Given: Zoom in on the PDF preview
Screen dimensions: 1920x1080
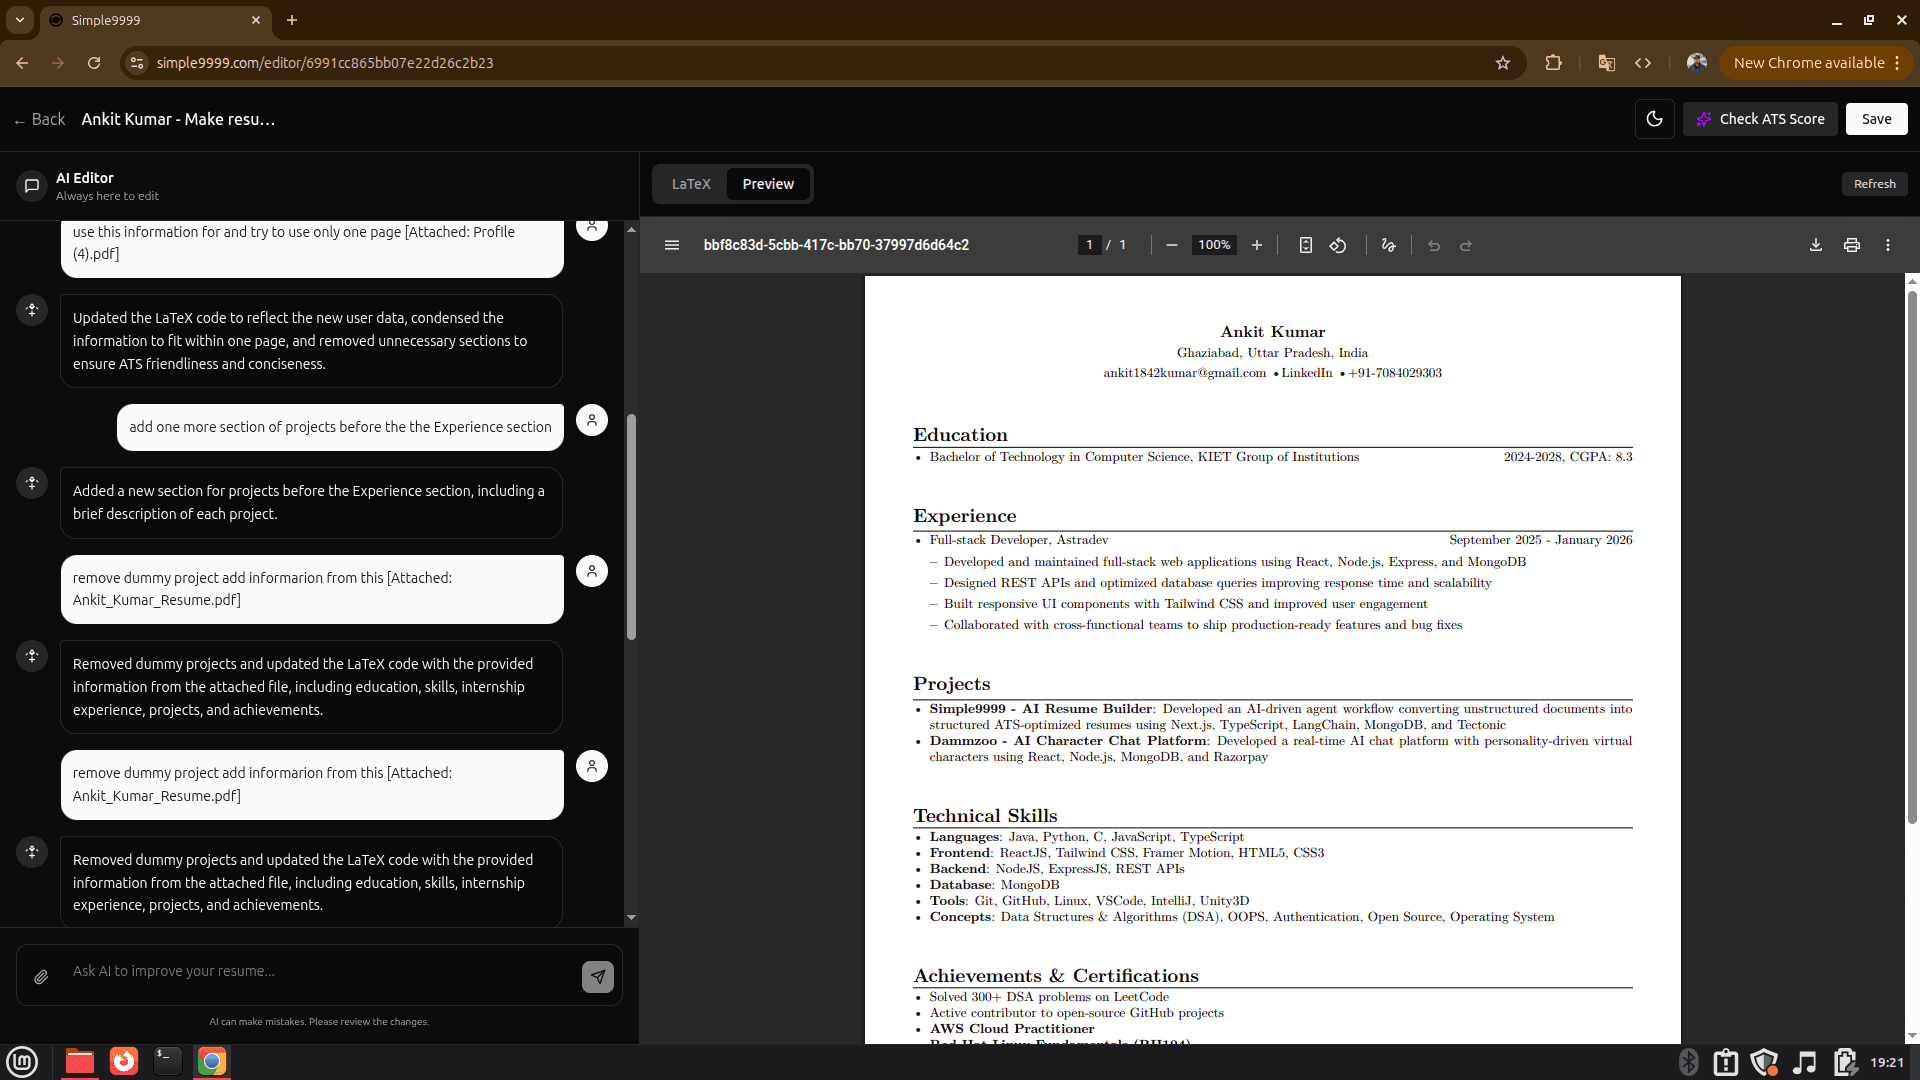Looking at the screenshot, I should 1257,245.
